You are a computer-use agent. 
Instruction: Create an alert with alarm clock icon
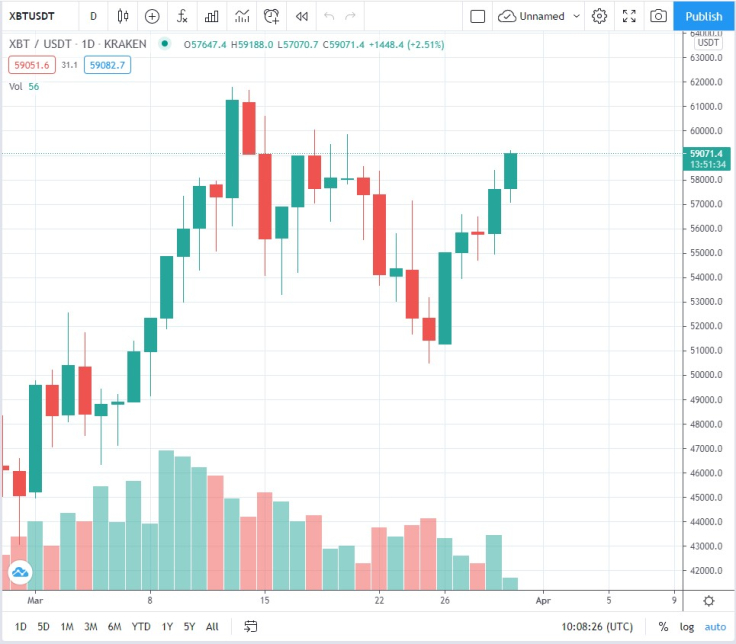click(272, 16)
